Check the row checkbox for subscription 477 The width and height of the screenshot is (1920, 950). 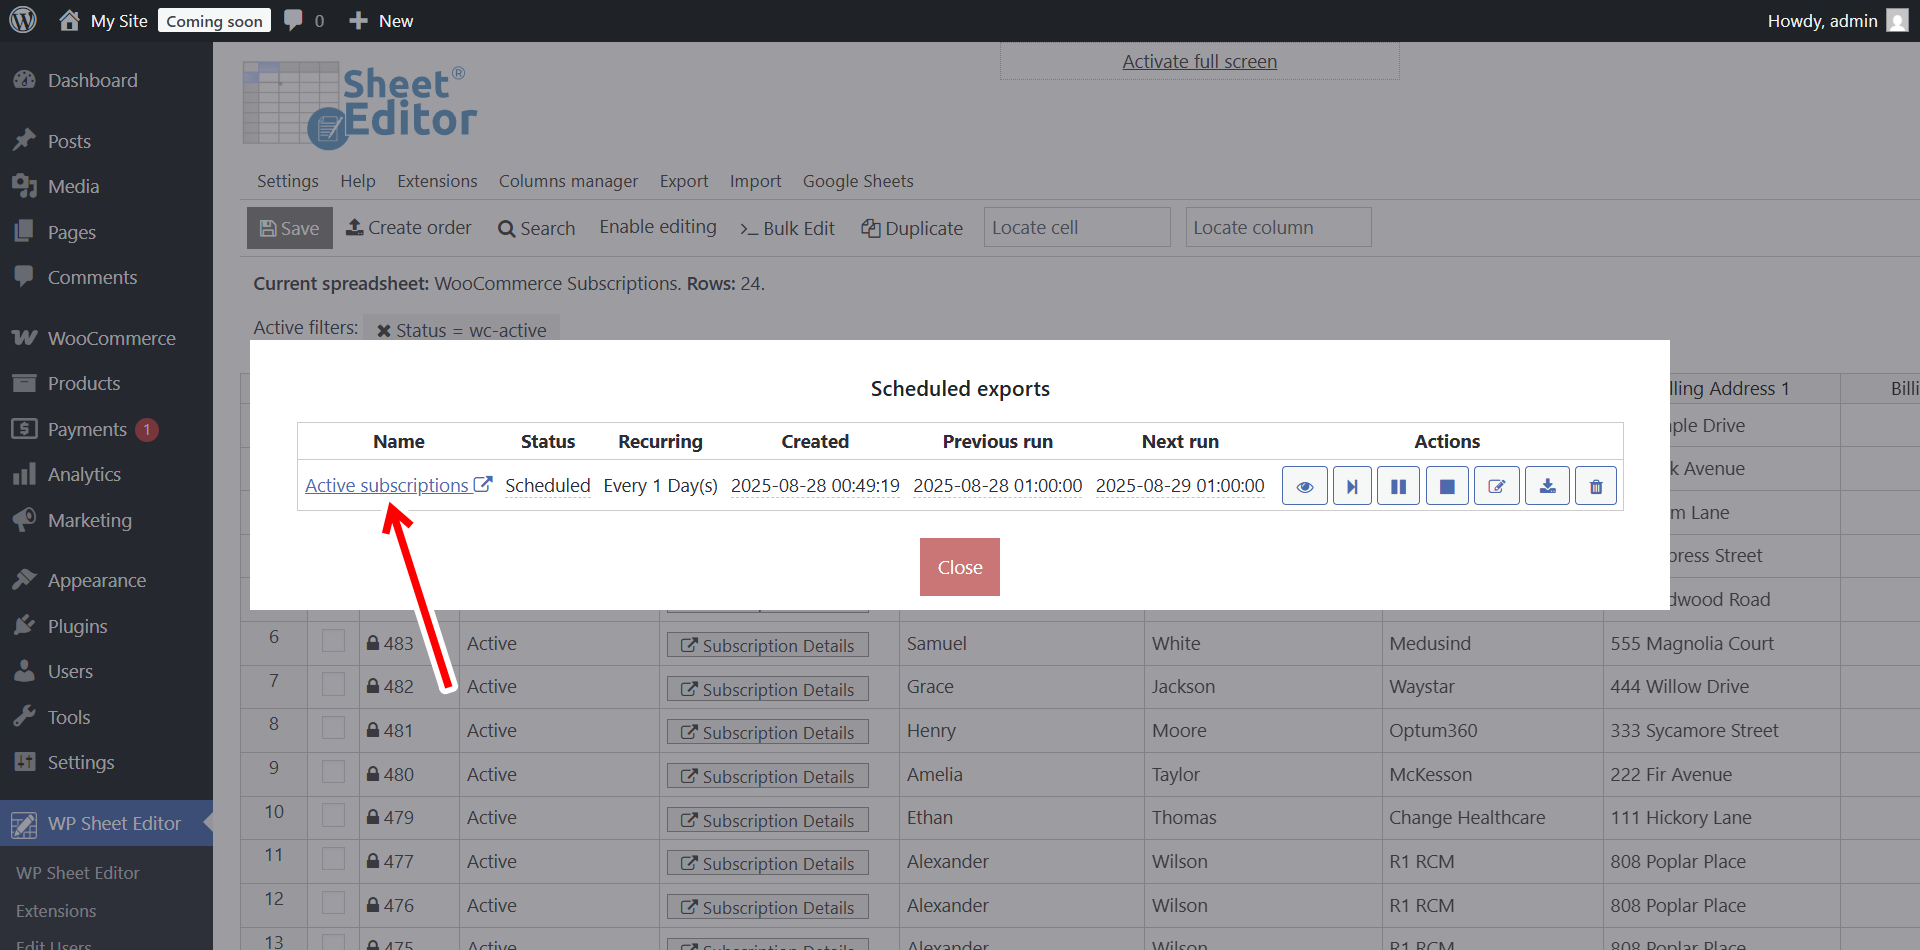point(333,859)
